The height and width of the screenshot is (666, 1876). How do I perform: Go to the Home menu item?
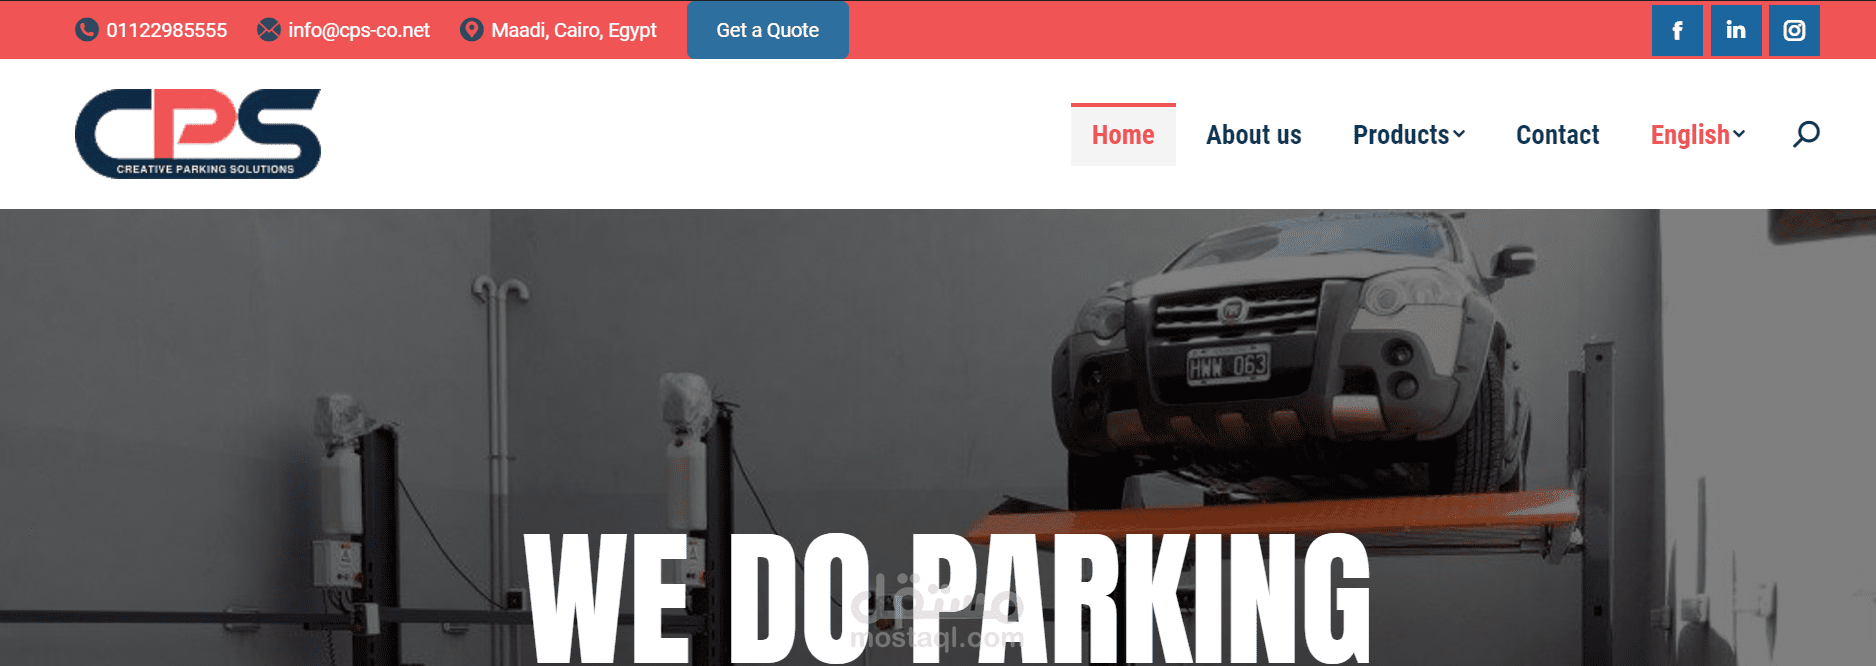click(x=1123, y=135)
